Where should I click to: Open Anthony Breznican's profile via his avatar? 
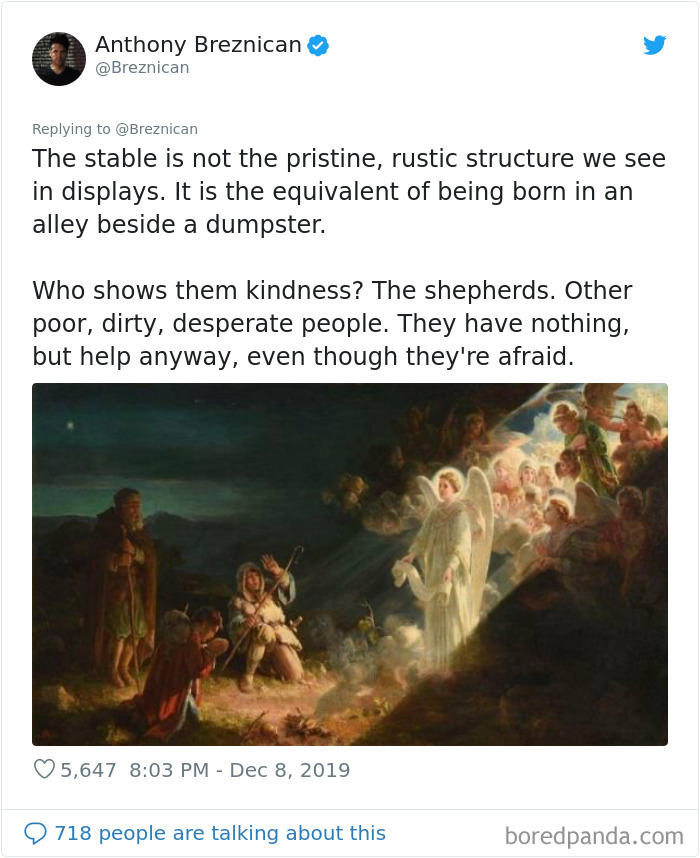pyautogui.click(x=58, y=58)
